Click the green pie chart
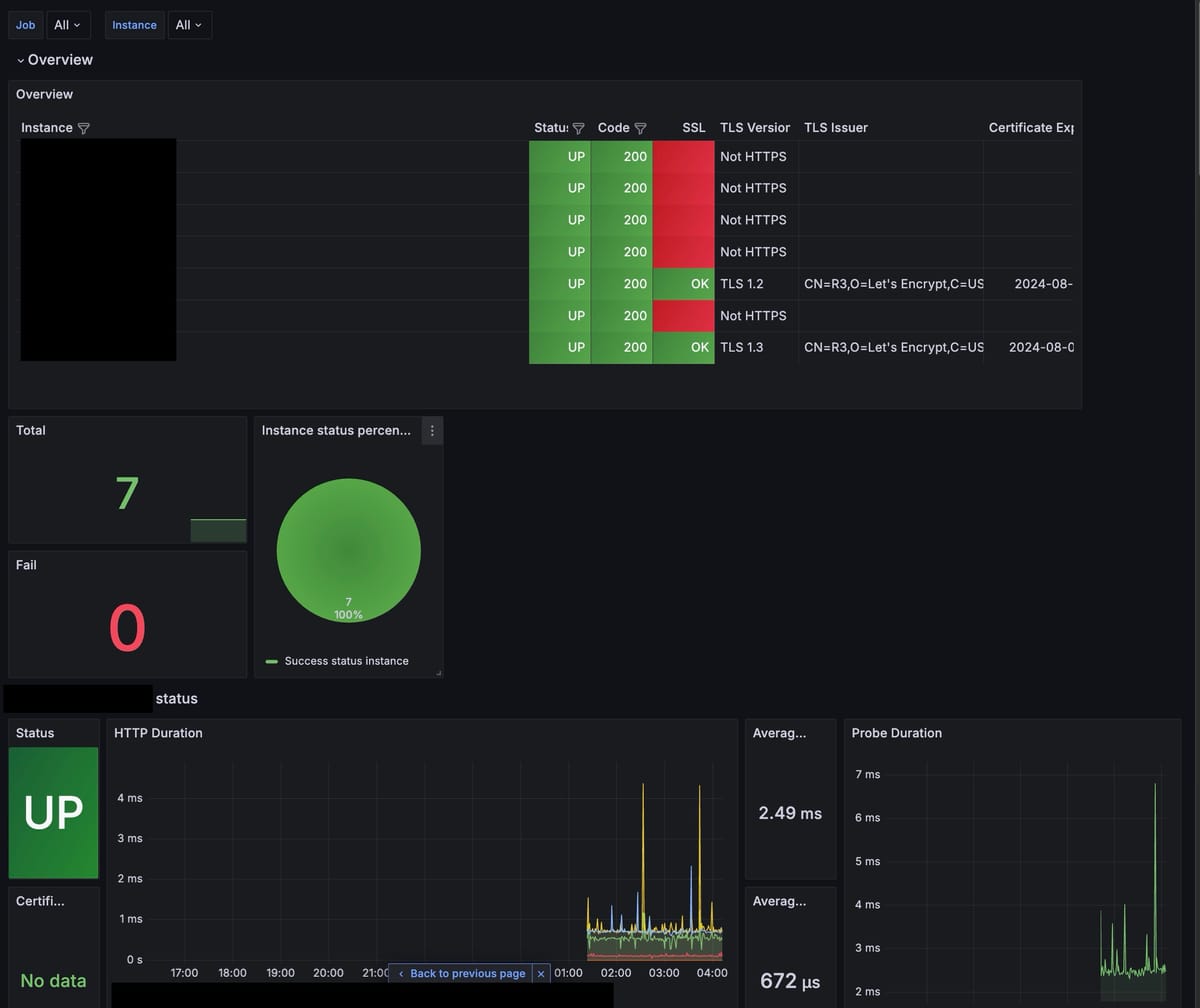The image size is (1200, 1008). coord(348,550)
